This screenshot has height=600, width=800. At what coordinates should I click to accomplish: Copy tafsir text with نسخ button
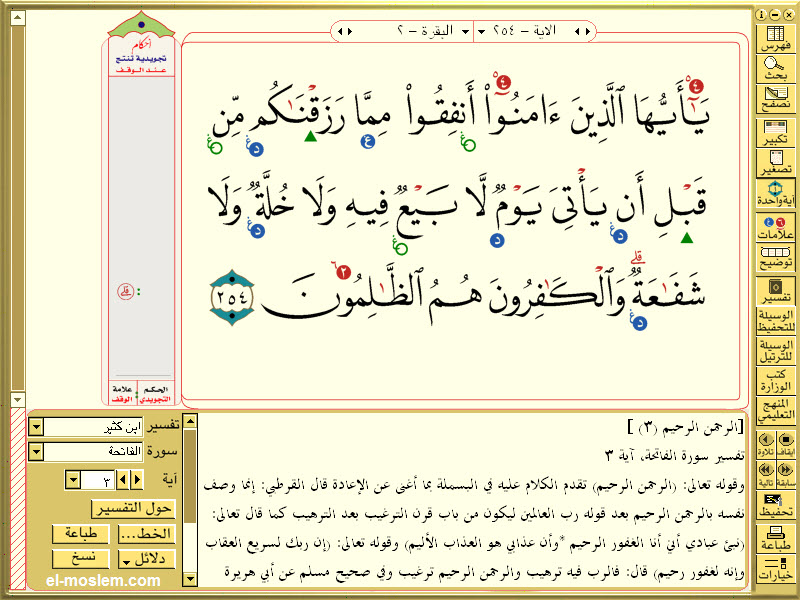click(x=81, y=559)
